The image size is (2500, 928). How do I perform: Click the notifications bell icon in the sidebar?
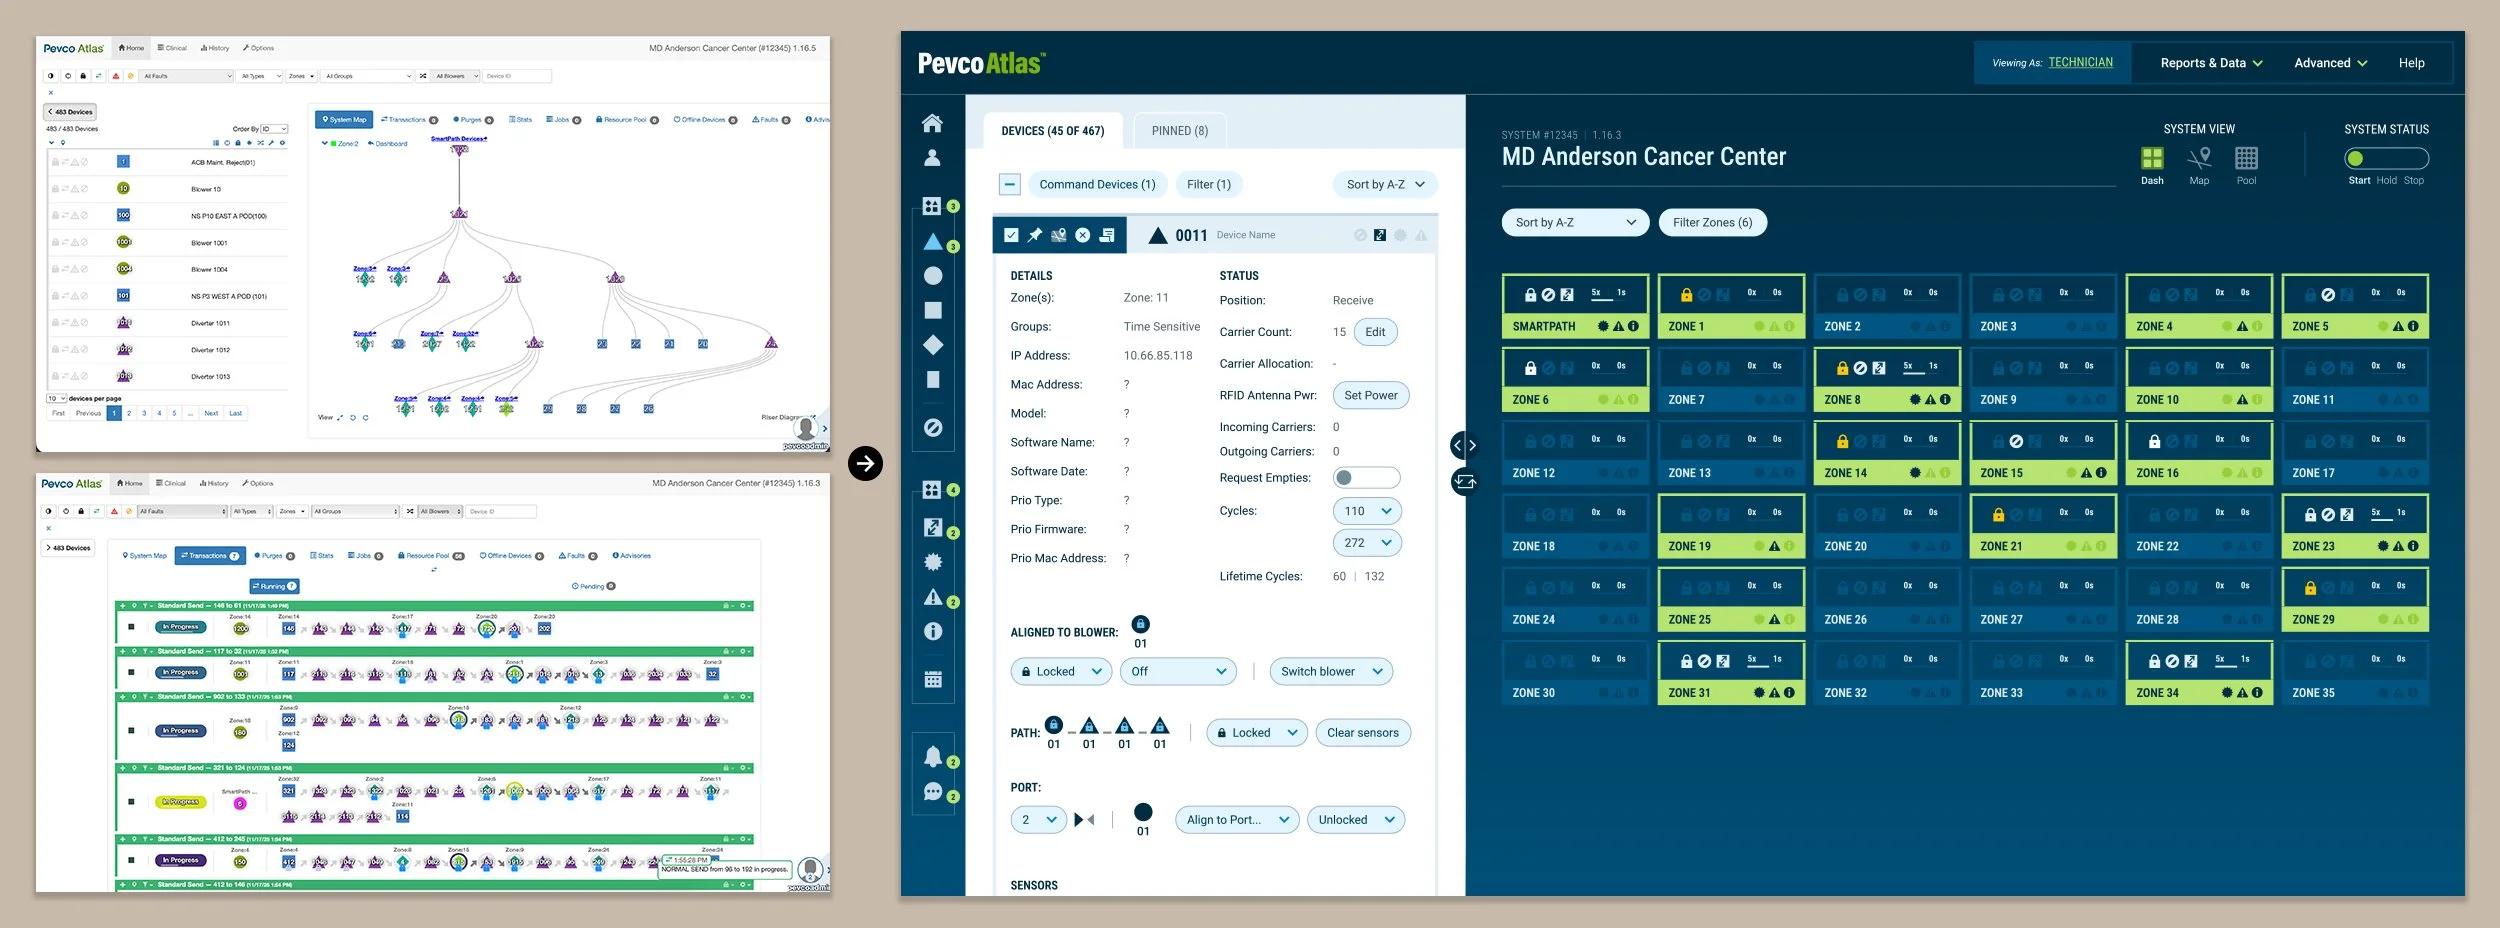(x=932, y=757)
